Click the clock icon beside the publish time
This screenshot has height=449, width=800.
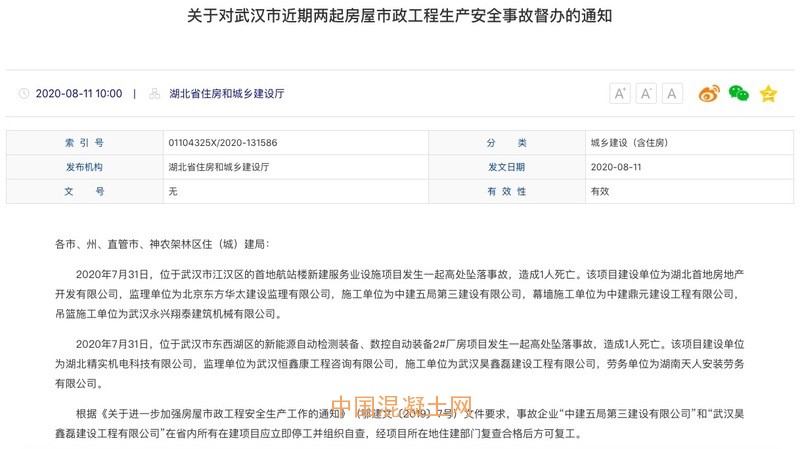[23, 93]
